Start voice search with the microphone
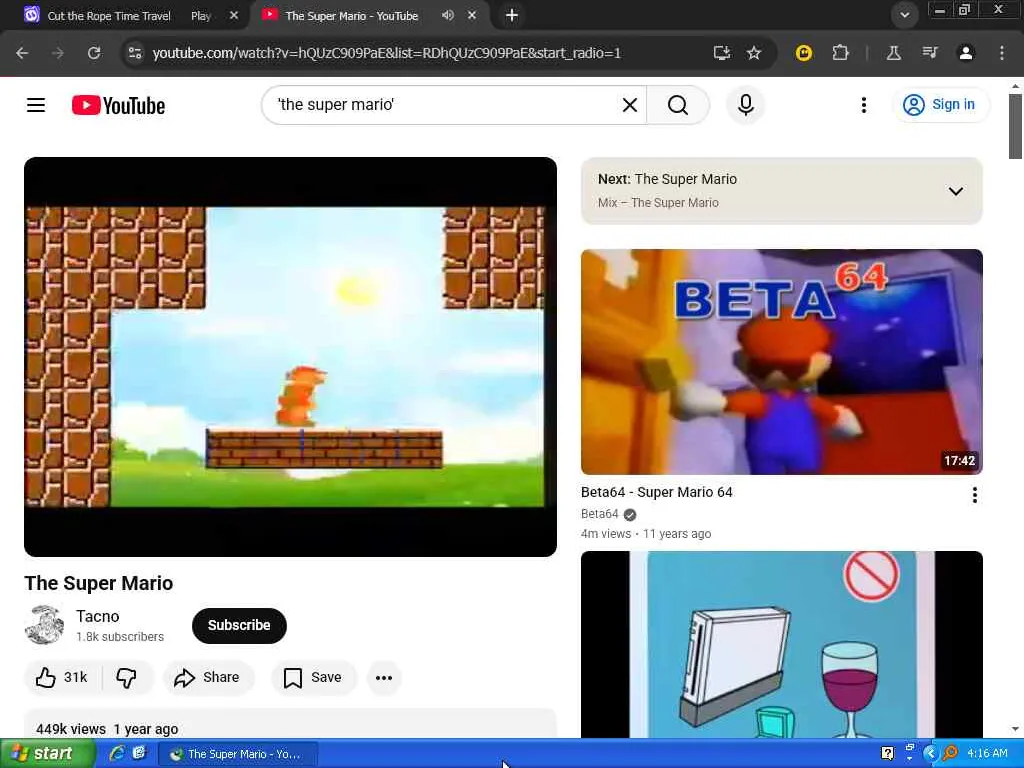1024x768 pixels. pos(745,104)
